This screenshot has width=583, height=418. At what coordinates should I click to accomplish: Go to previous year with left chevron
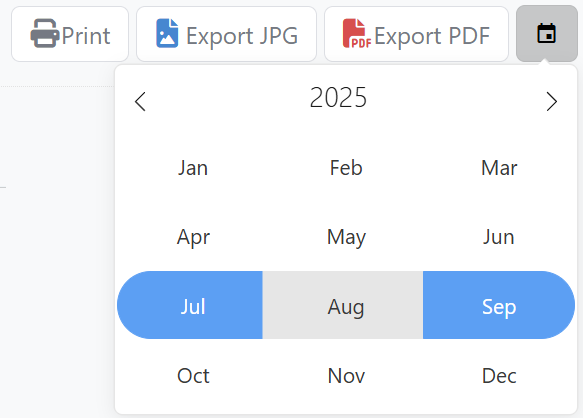140,102
